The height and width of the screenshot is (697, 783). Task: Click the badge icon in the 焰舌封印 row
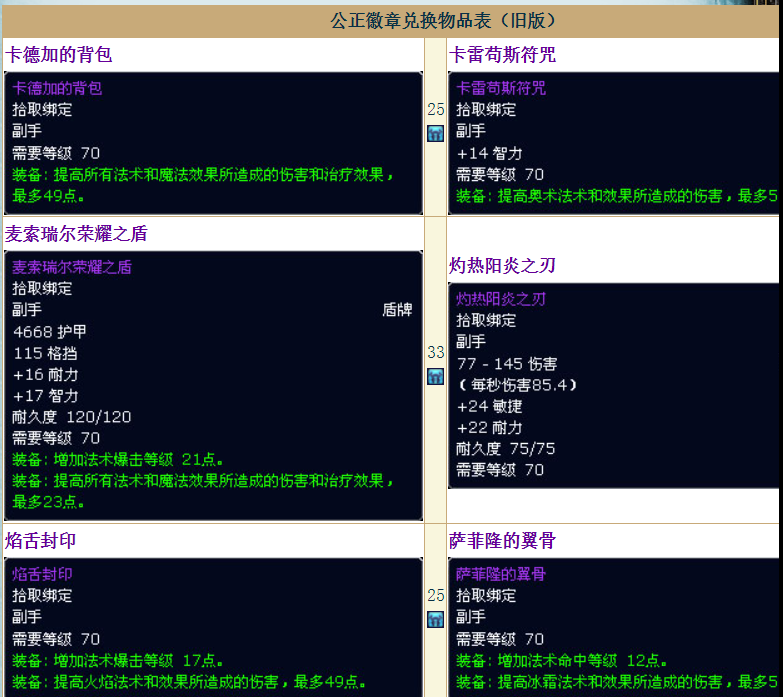tap(435, 620)
